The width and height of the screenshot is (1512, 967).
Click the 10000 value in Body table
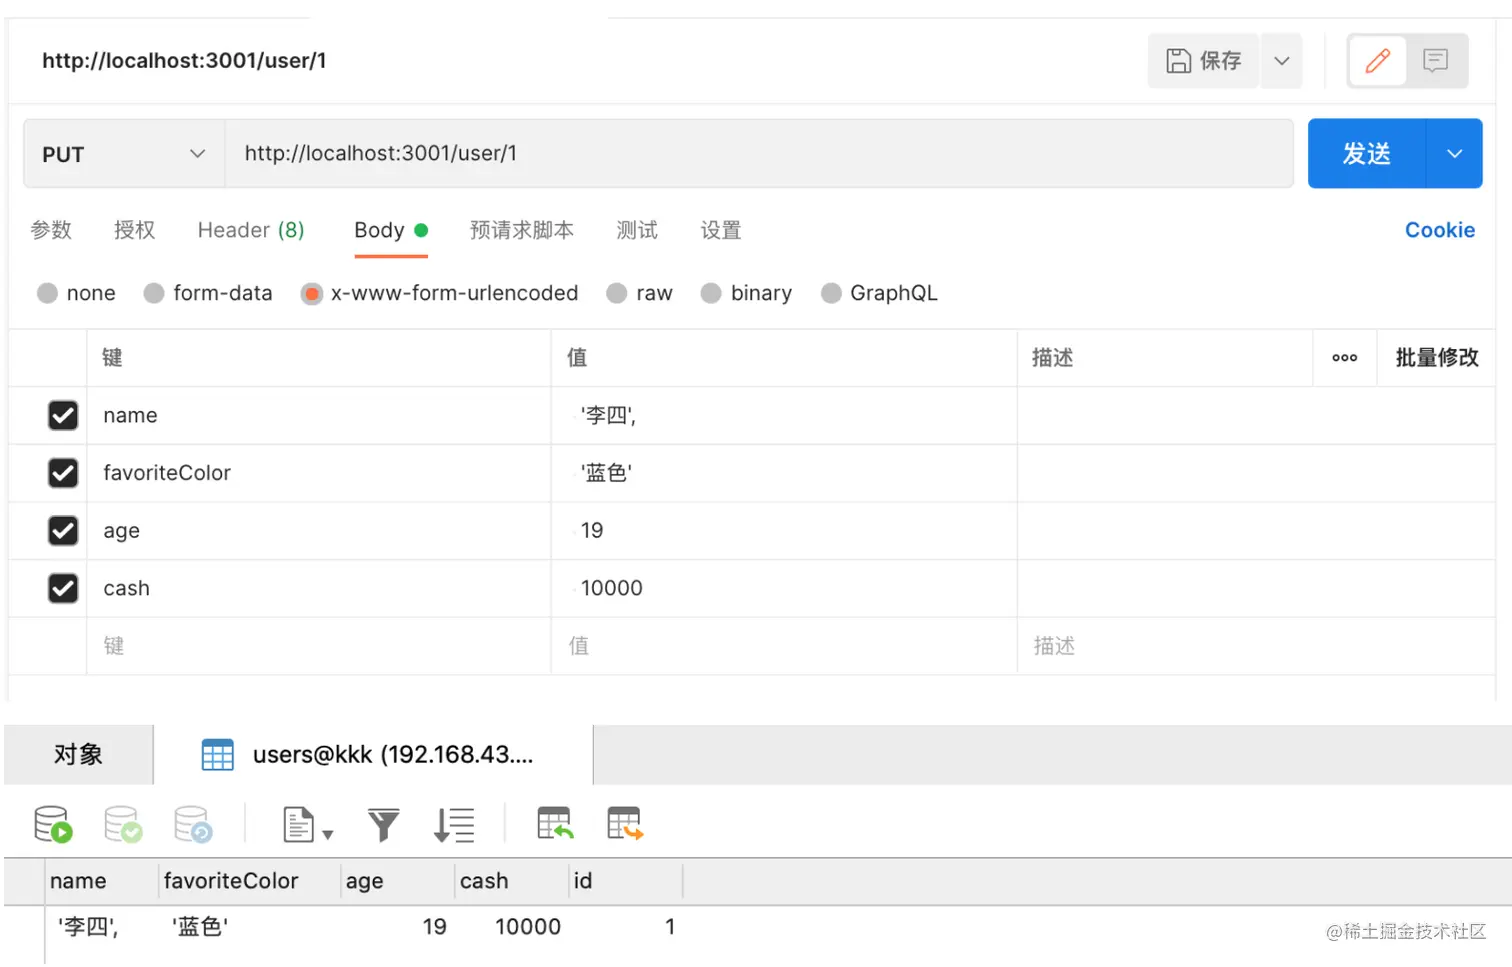click(784, 588)
